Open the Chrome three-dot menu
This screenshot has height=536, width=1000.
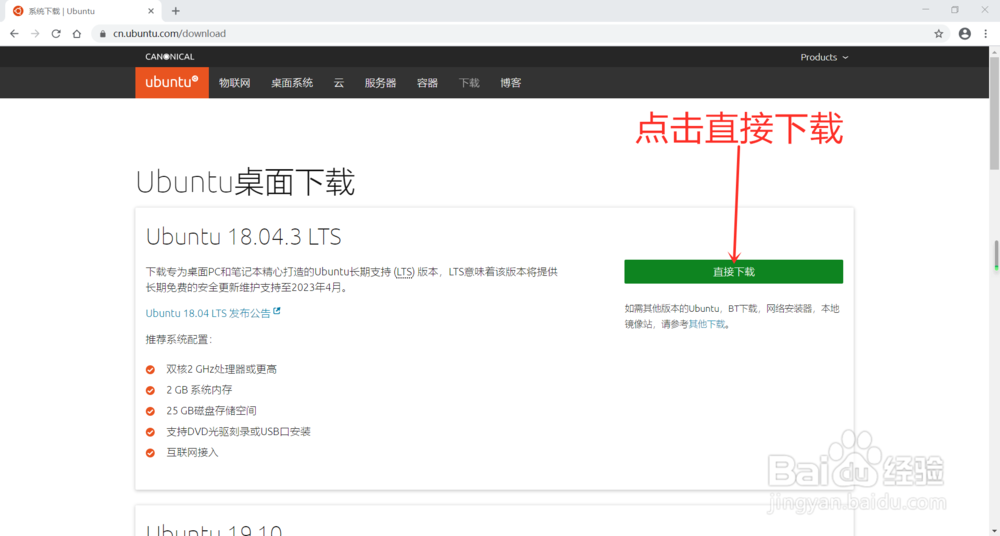(986, 34)
